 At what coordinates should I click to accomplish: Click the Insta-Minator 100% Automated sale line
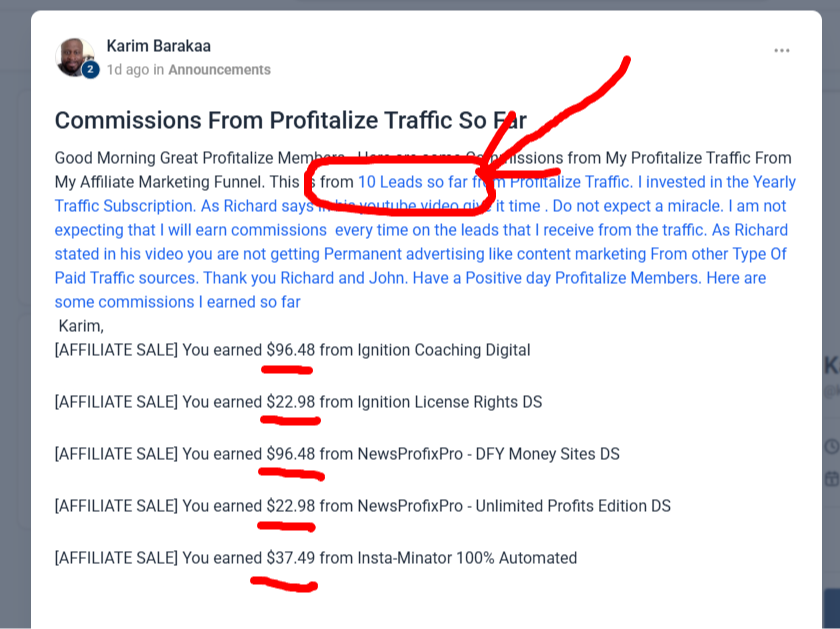316,558
